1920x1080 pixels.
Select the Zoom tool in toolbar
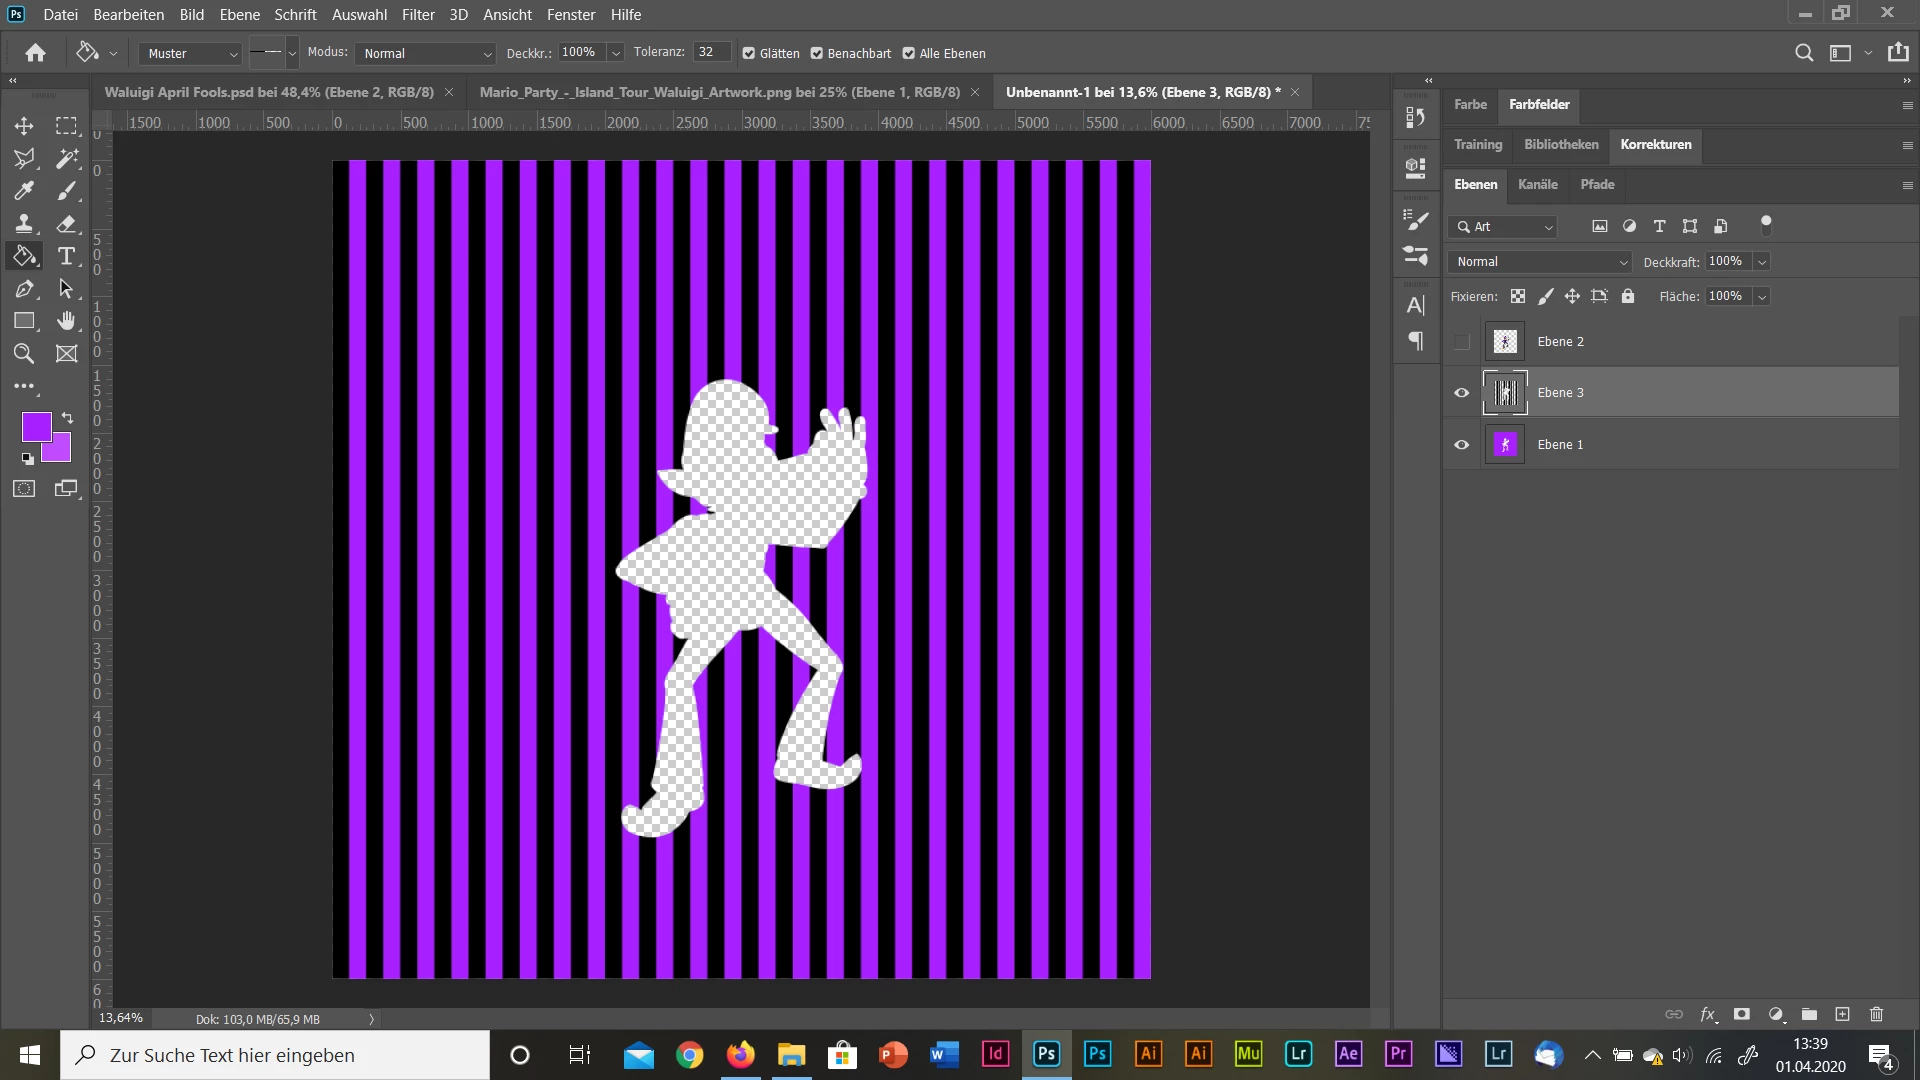(24, 353)
